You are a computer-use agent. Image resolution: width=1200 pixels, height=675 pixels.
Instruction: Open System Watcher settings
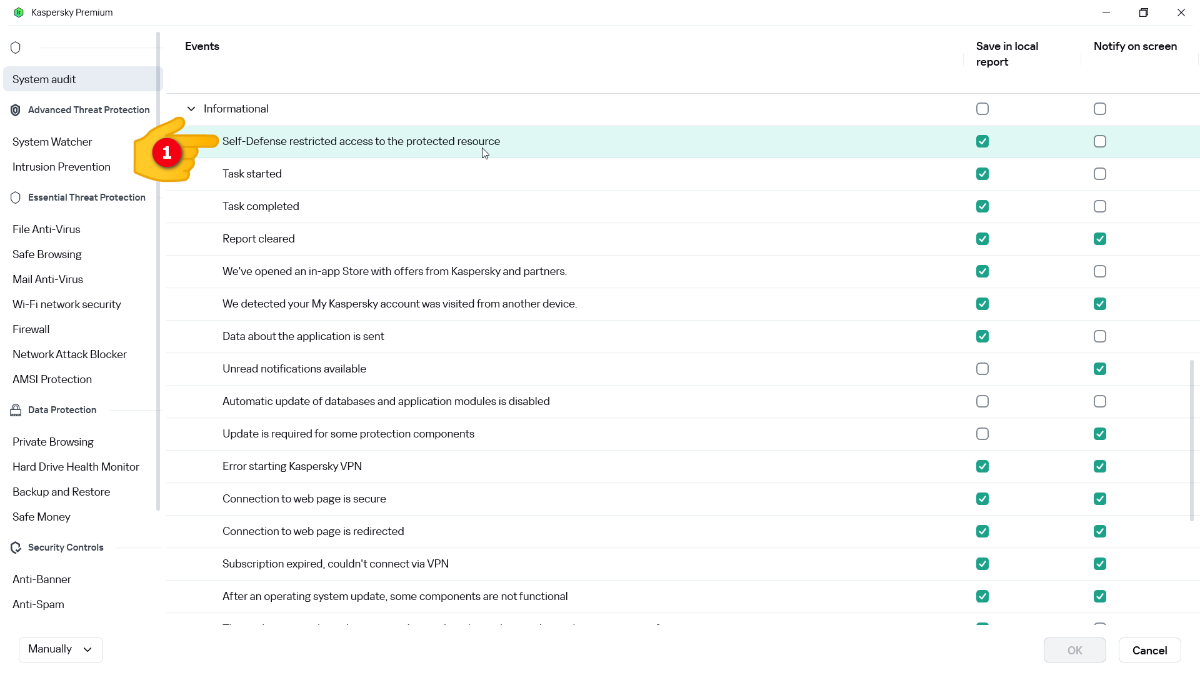pyautogui.click(x=52, y=142)
